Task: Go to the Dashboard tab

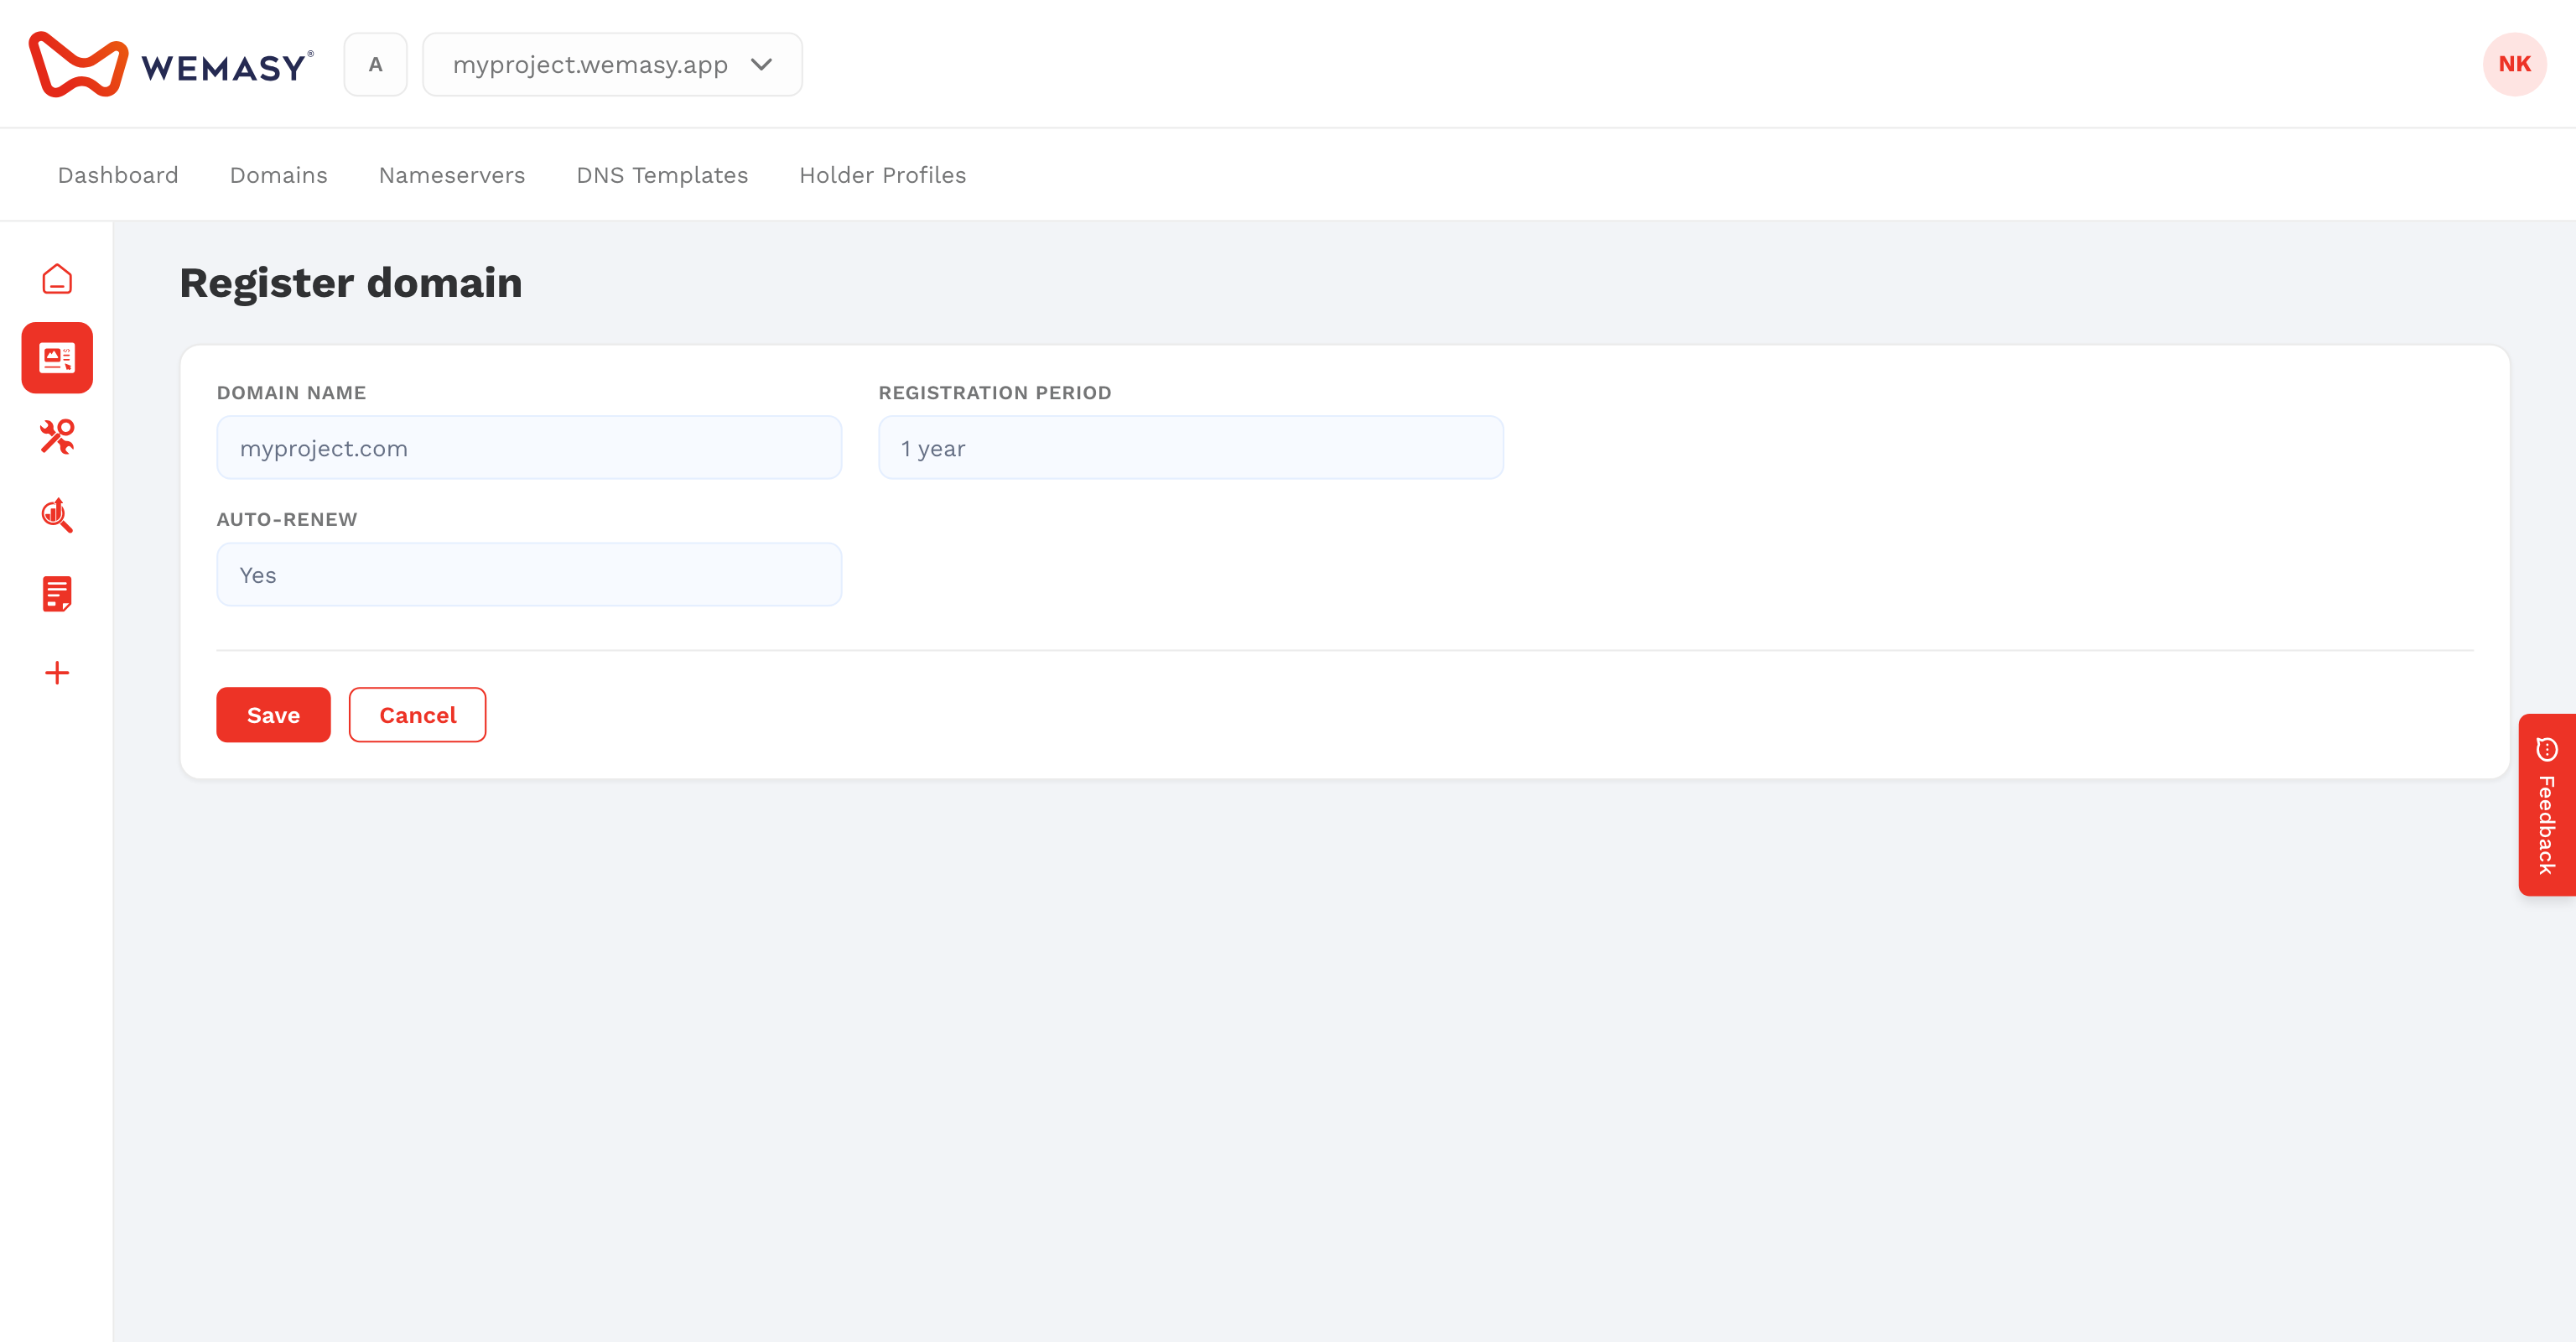Action: (118, 175)
